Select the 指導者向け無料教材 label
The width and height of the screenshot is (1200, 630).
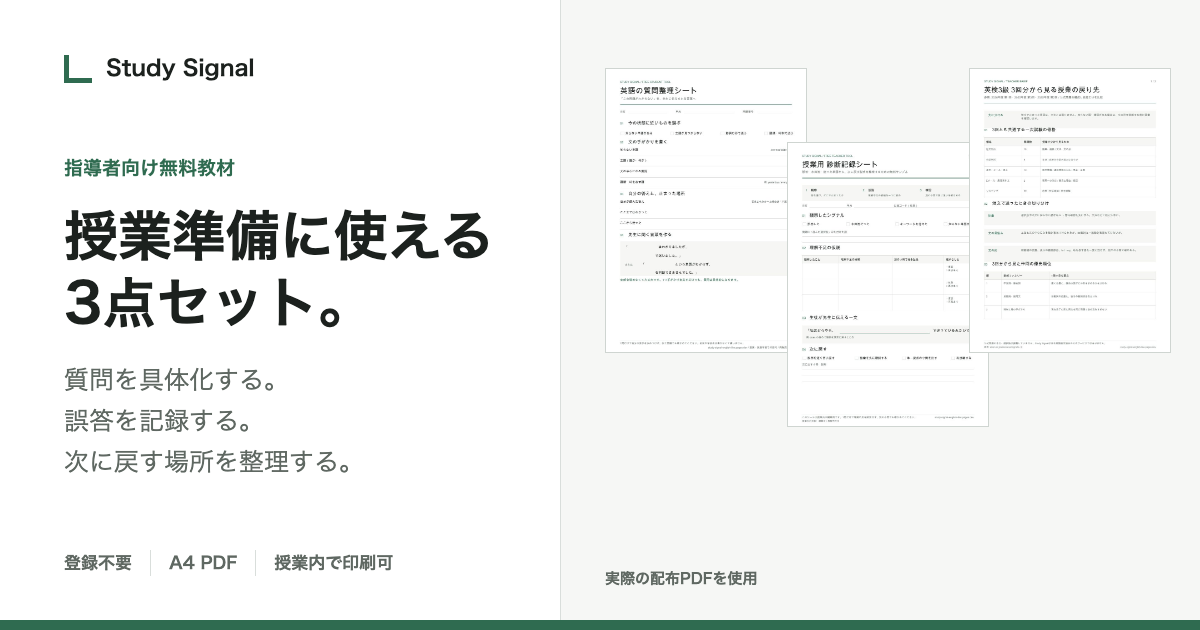pos(149,168)
